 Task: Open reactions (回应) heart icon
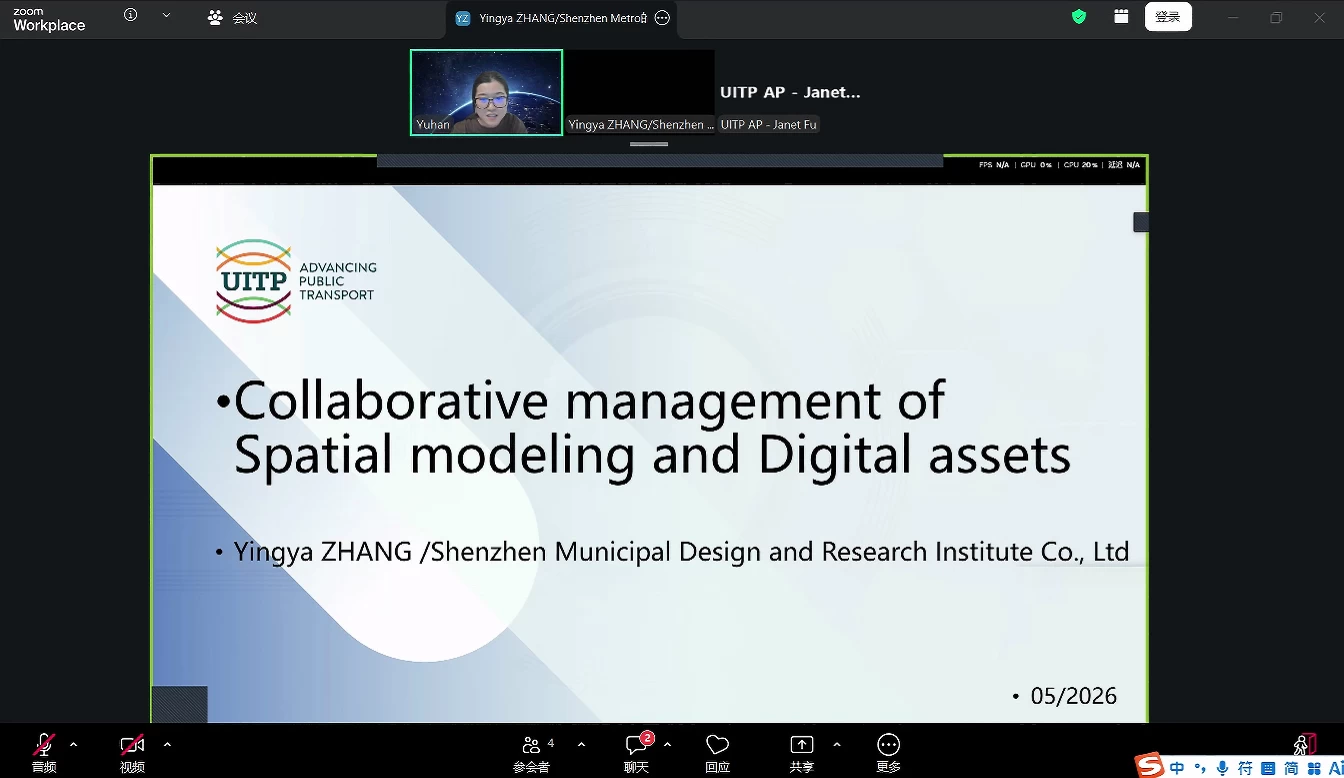(x=717, y=751)
